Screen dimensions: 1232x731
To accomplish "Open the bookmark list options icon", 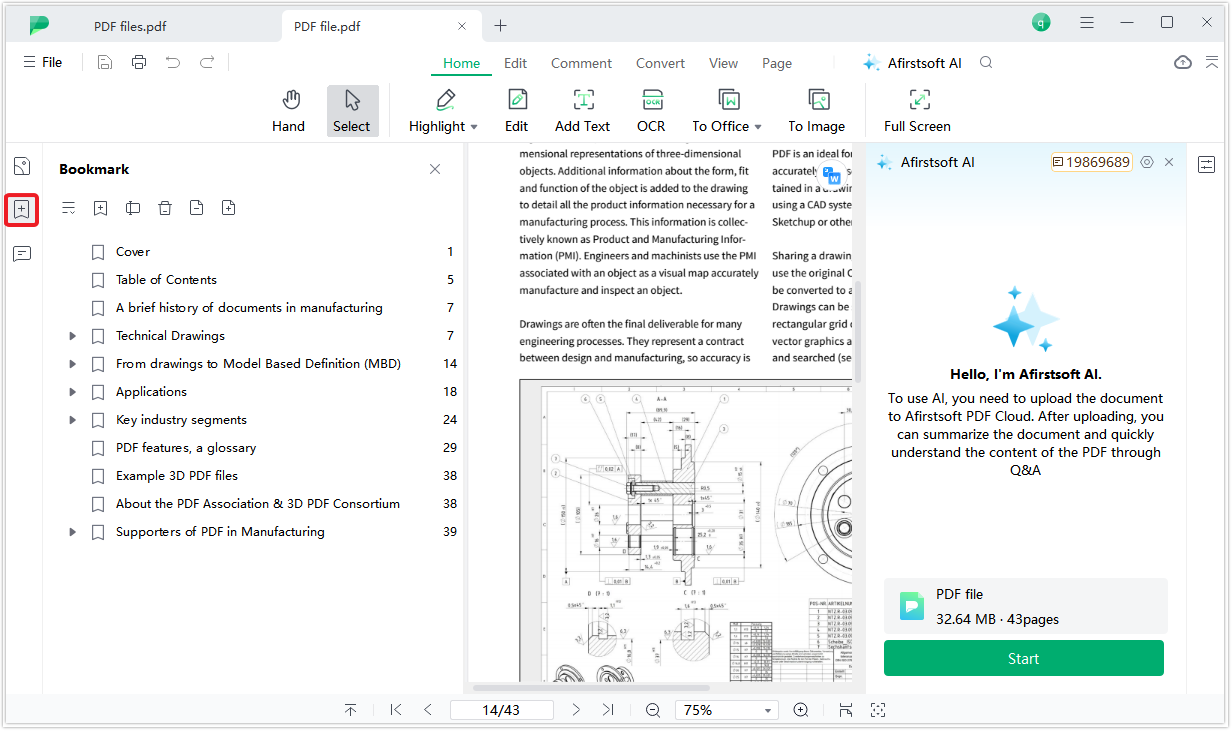I will (68, 208).
